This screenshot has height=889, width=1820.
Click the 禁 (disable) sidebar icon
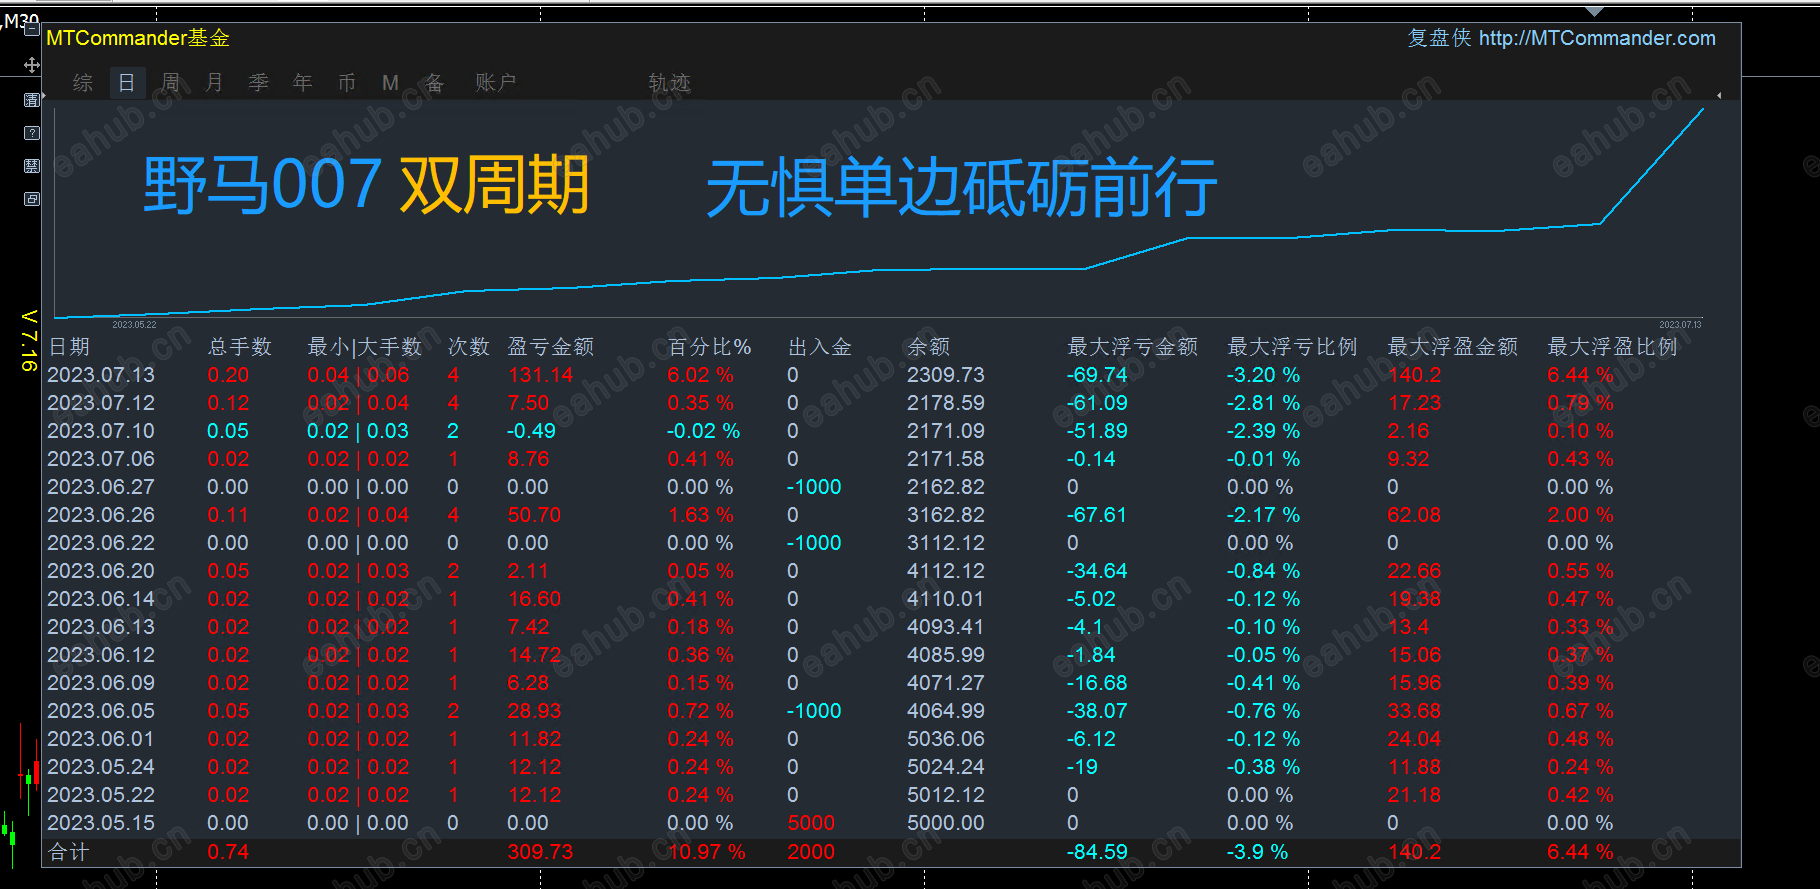[31, 166]
